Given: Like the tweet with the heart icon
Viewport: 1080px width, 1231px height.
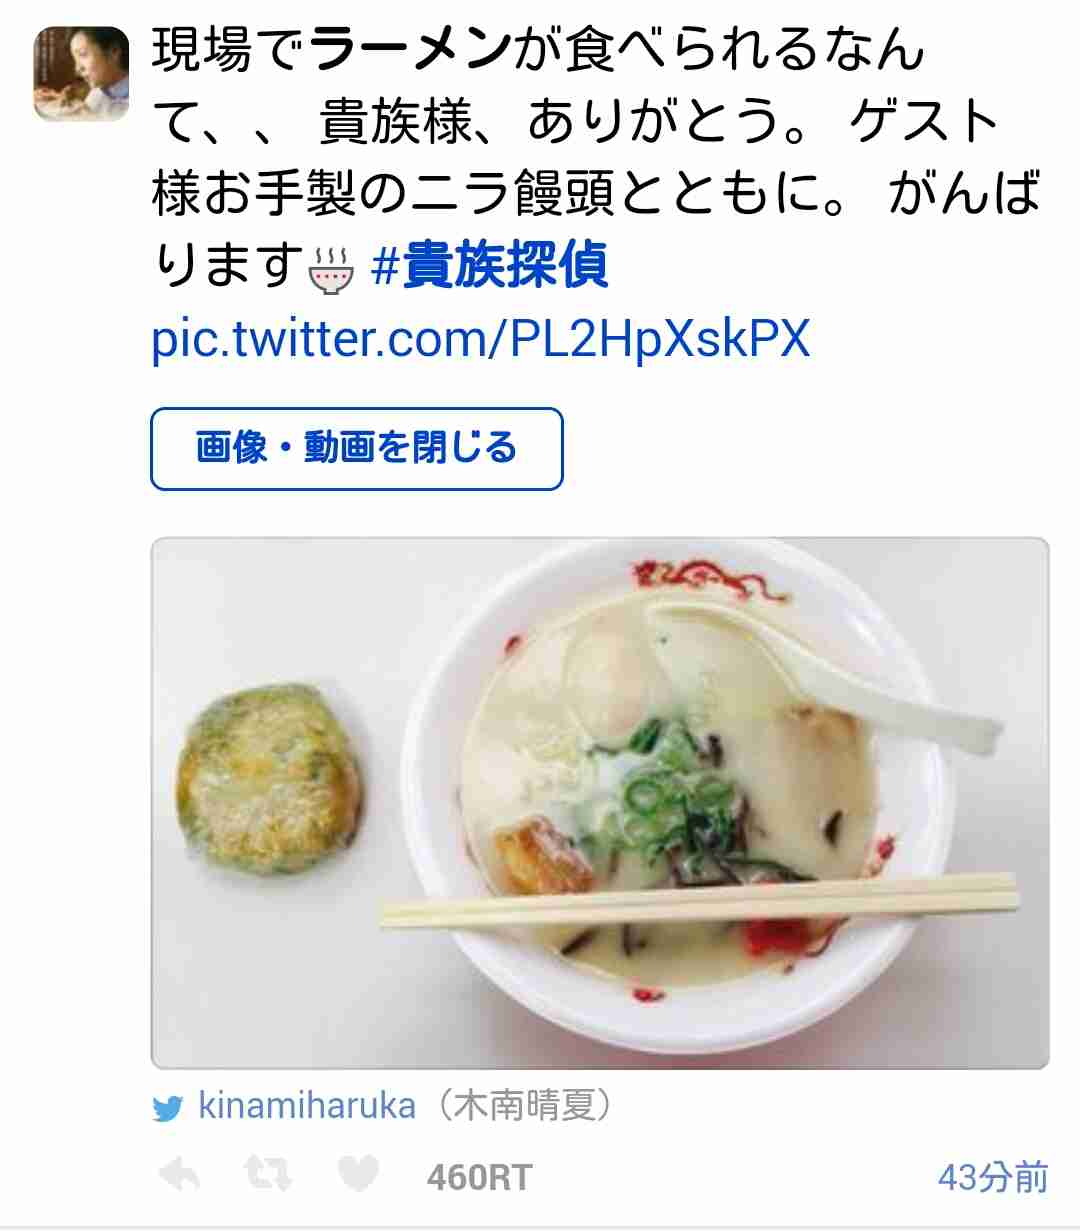Looking at the screenshot, I should (x=357, y=1175).
